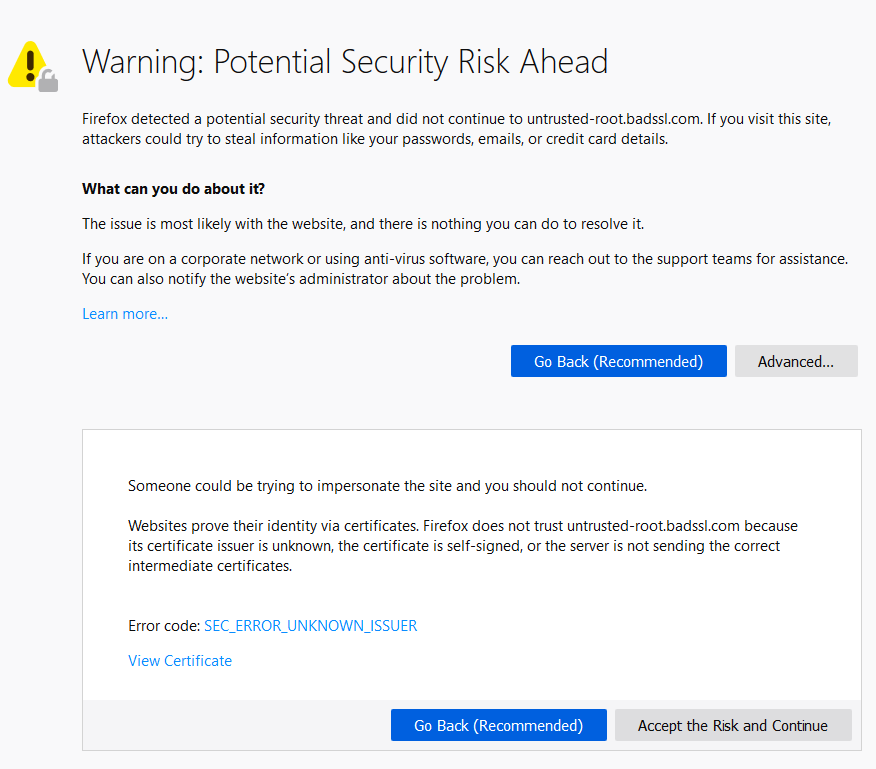Click untrusted-root.badssl.com in the first paragraph
Image resolution: width=876 pixels, height=769 pixels.
(x=613, y=119)
